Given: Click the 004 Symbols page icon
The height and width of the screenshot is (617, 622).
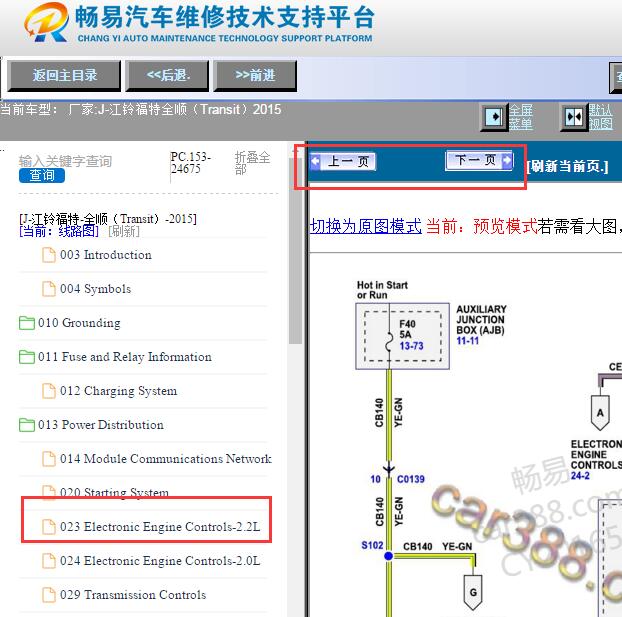Looking at the screenshot, I should point(49,289).
